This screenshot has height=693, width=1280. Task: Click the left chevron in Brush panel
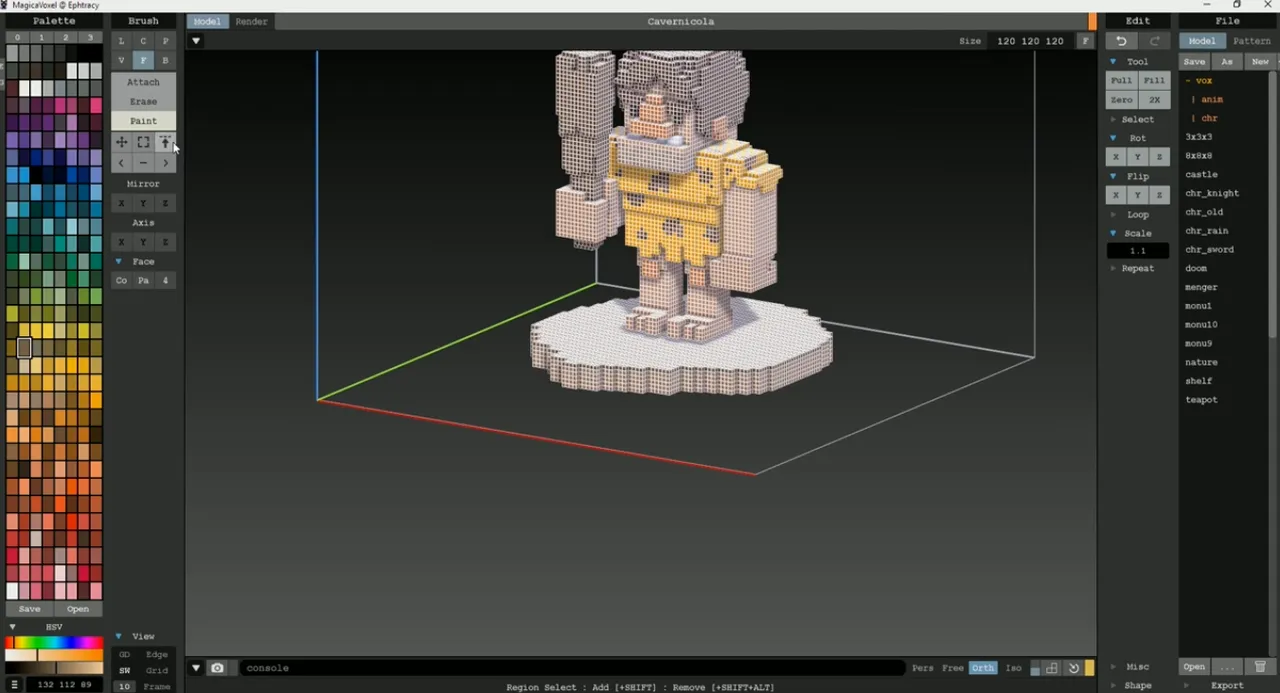coord(121,162)
